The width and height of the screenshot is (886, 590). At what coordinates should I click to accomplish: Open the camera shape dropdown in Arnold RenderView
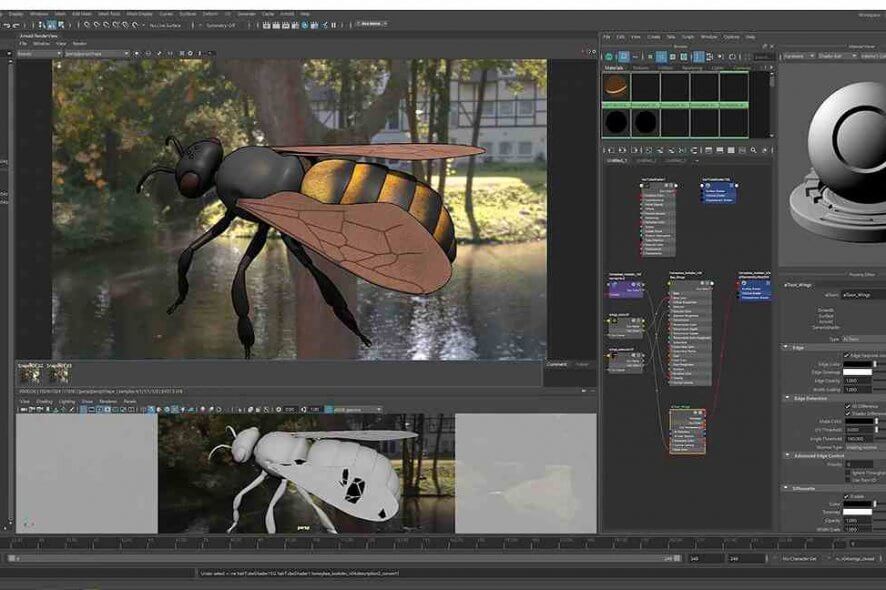(97, 54)
